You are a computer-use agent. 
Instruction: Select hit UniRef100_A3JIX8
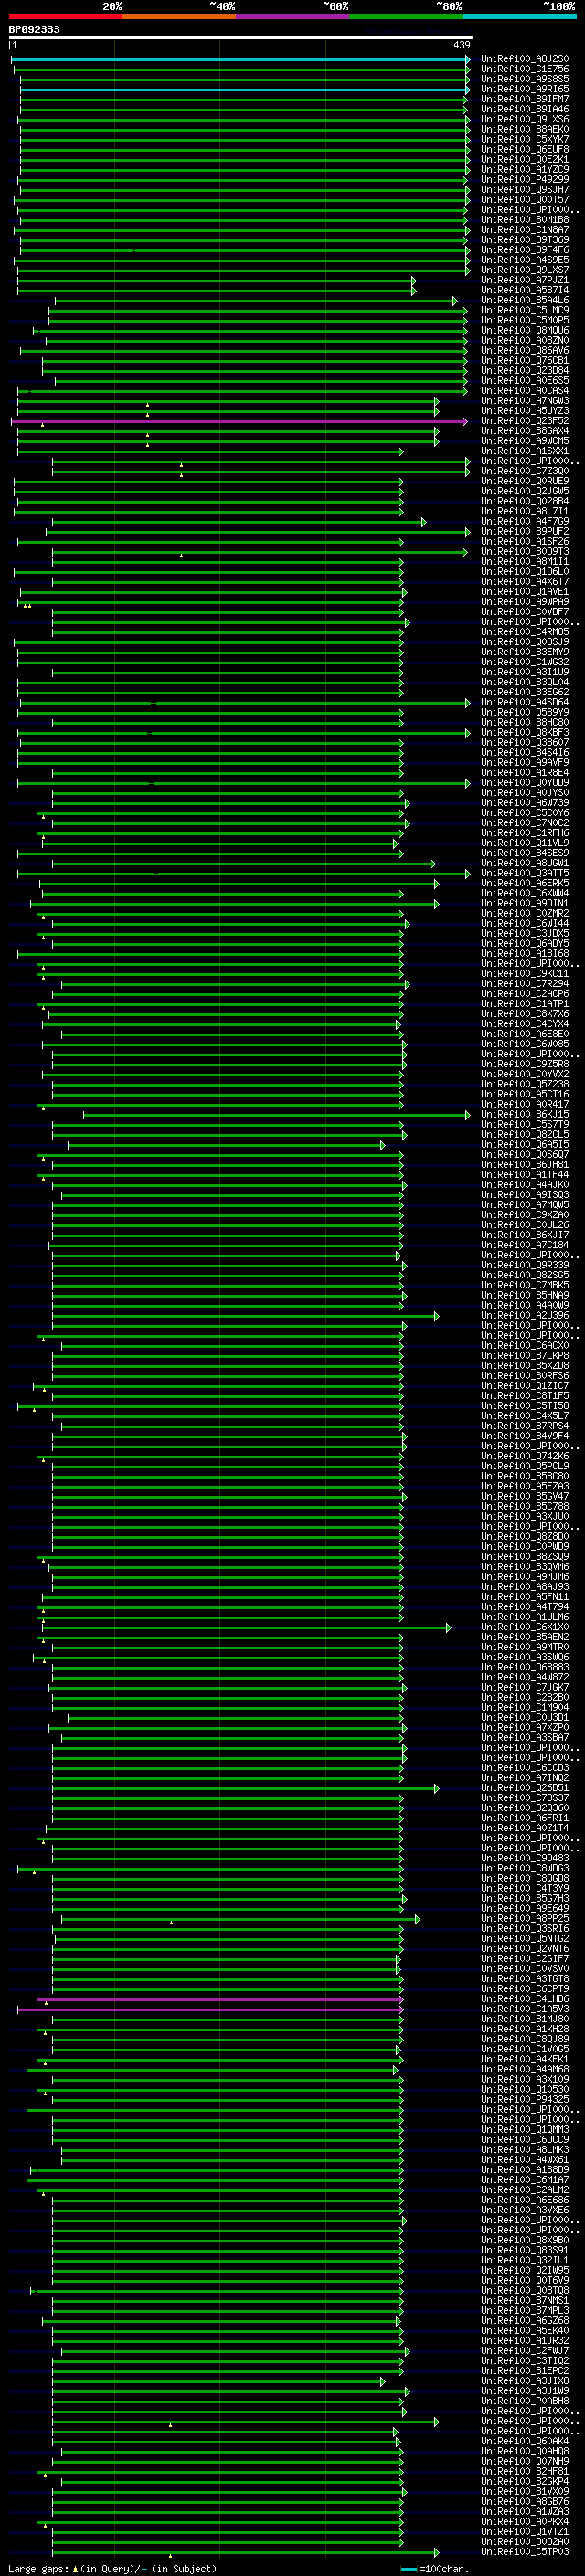coord(525,2381)
